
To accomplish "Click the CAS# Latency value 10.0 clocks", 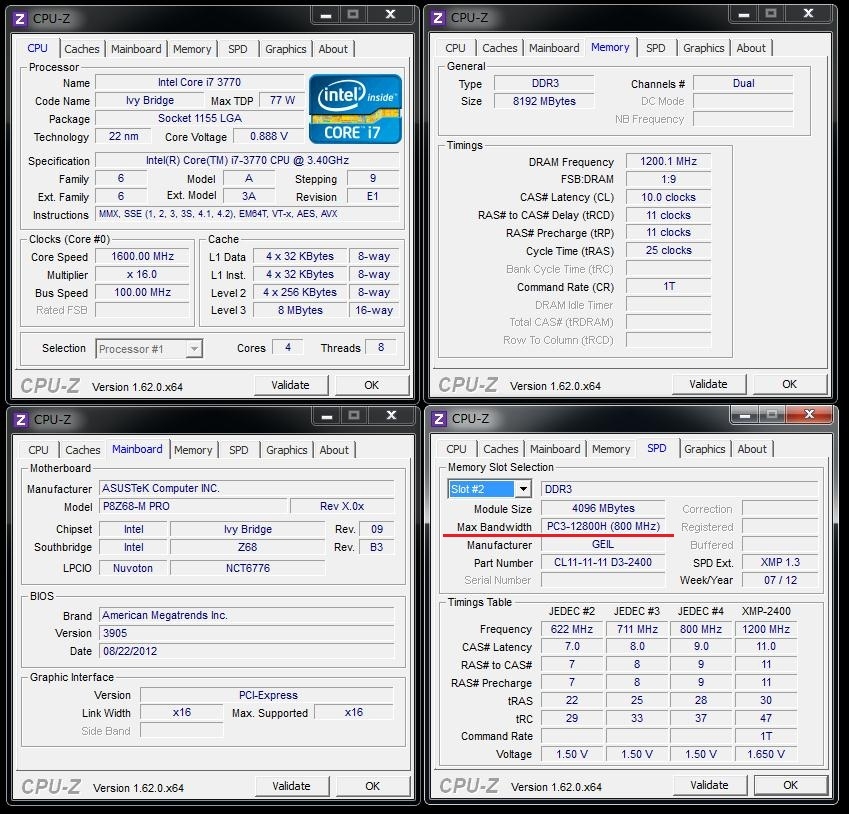I will [668, 197].
